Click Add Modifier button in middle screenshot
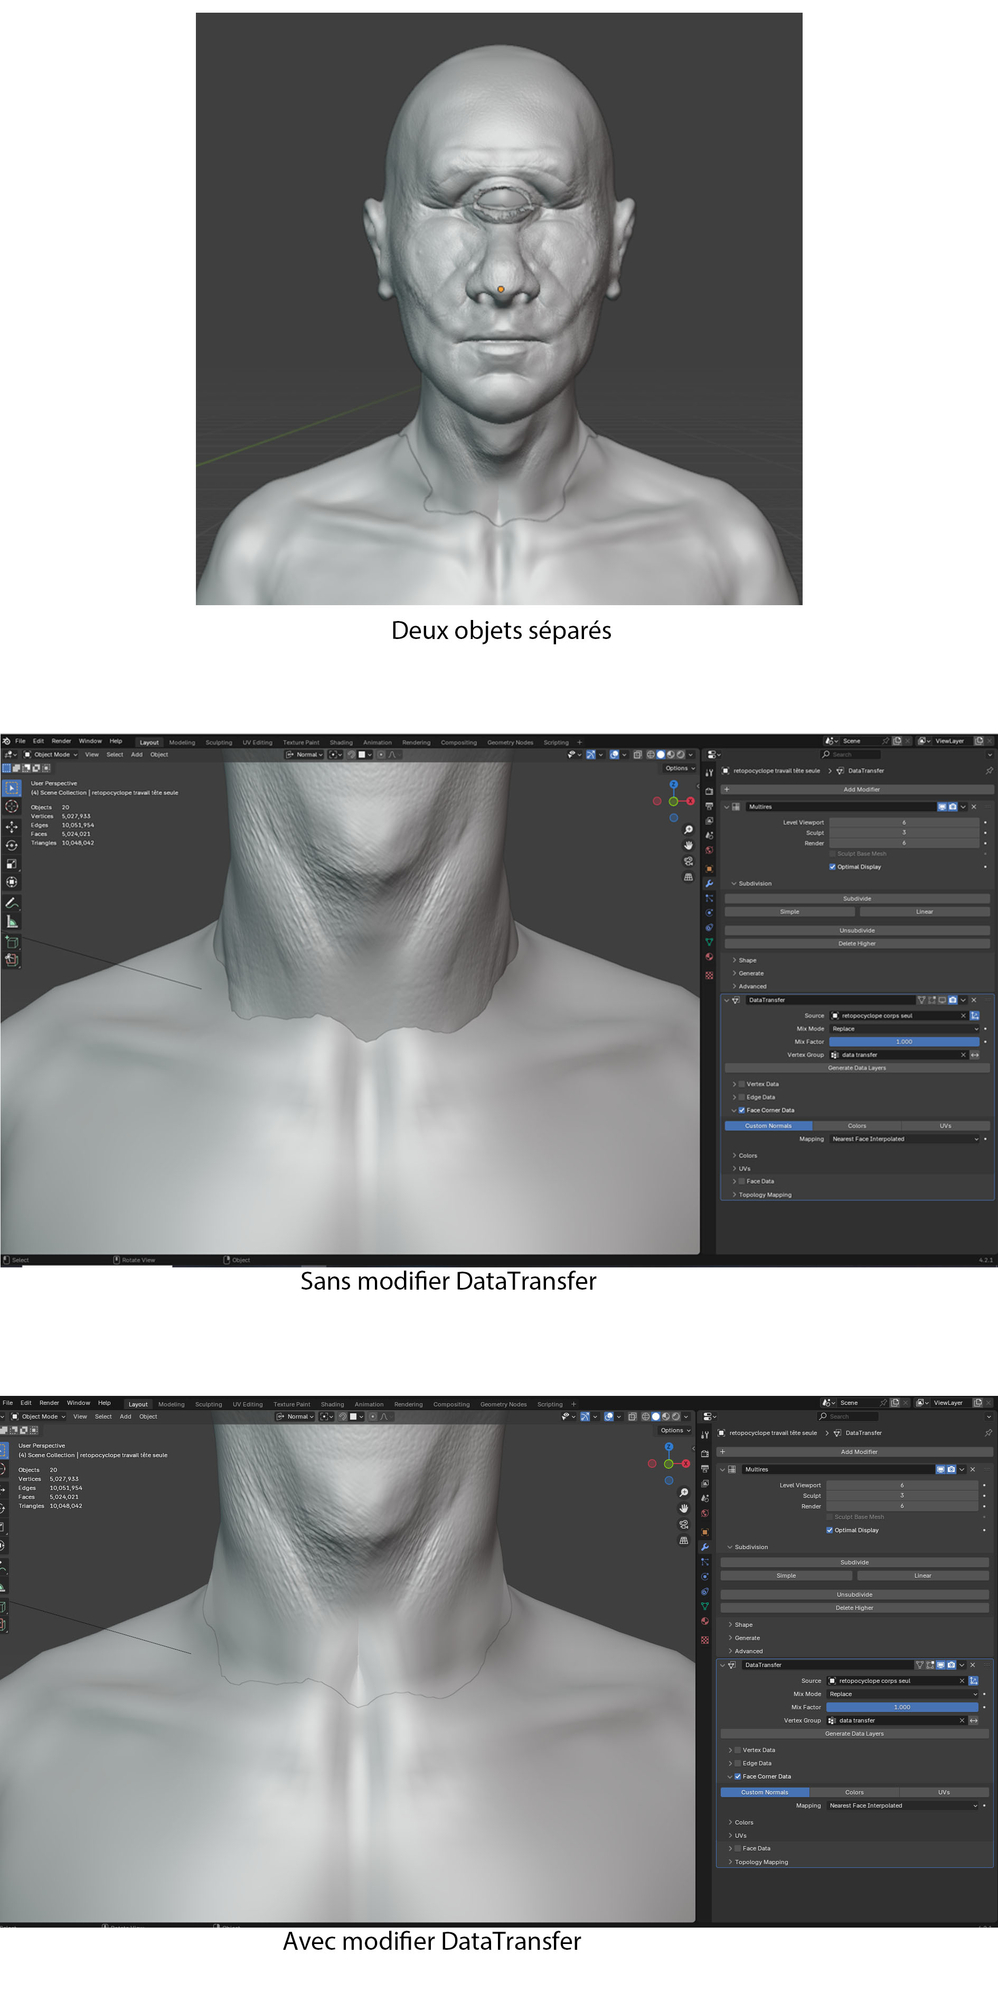Viewport: 998px width, 2000px height. 860,789
